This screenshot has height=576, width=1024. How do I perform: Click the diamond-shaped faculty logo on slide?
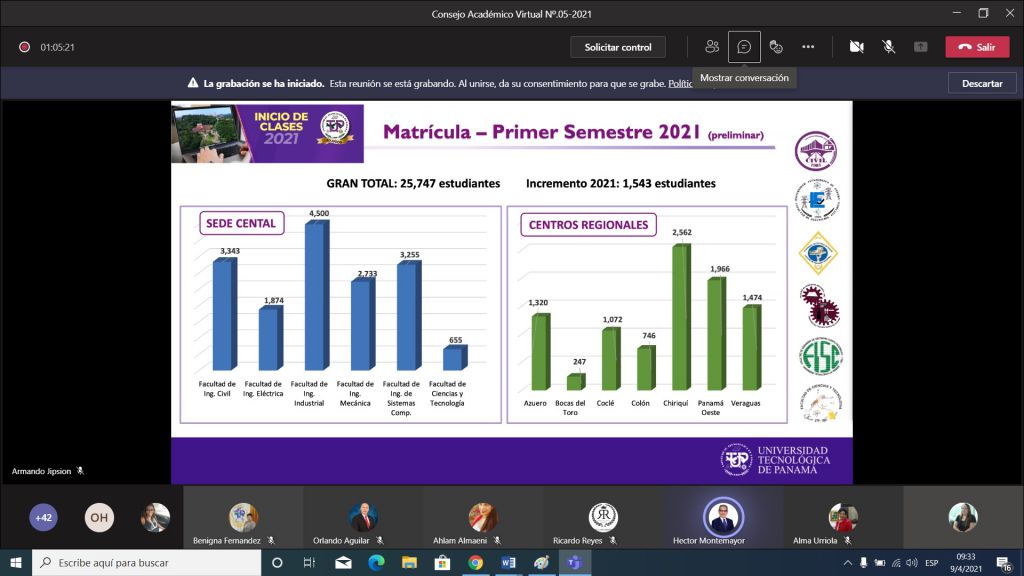tap(818, 253)
